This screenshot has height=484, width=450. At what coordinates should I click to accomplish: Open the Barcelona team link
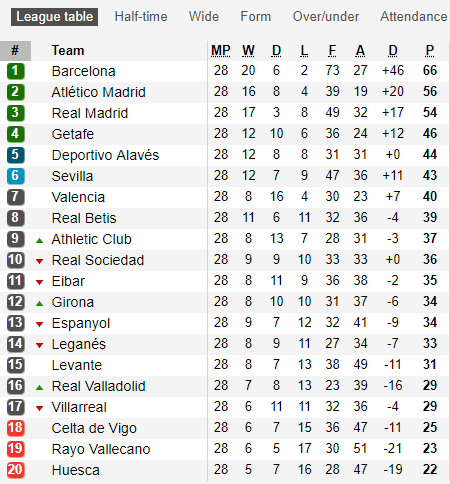84,71
